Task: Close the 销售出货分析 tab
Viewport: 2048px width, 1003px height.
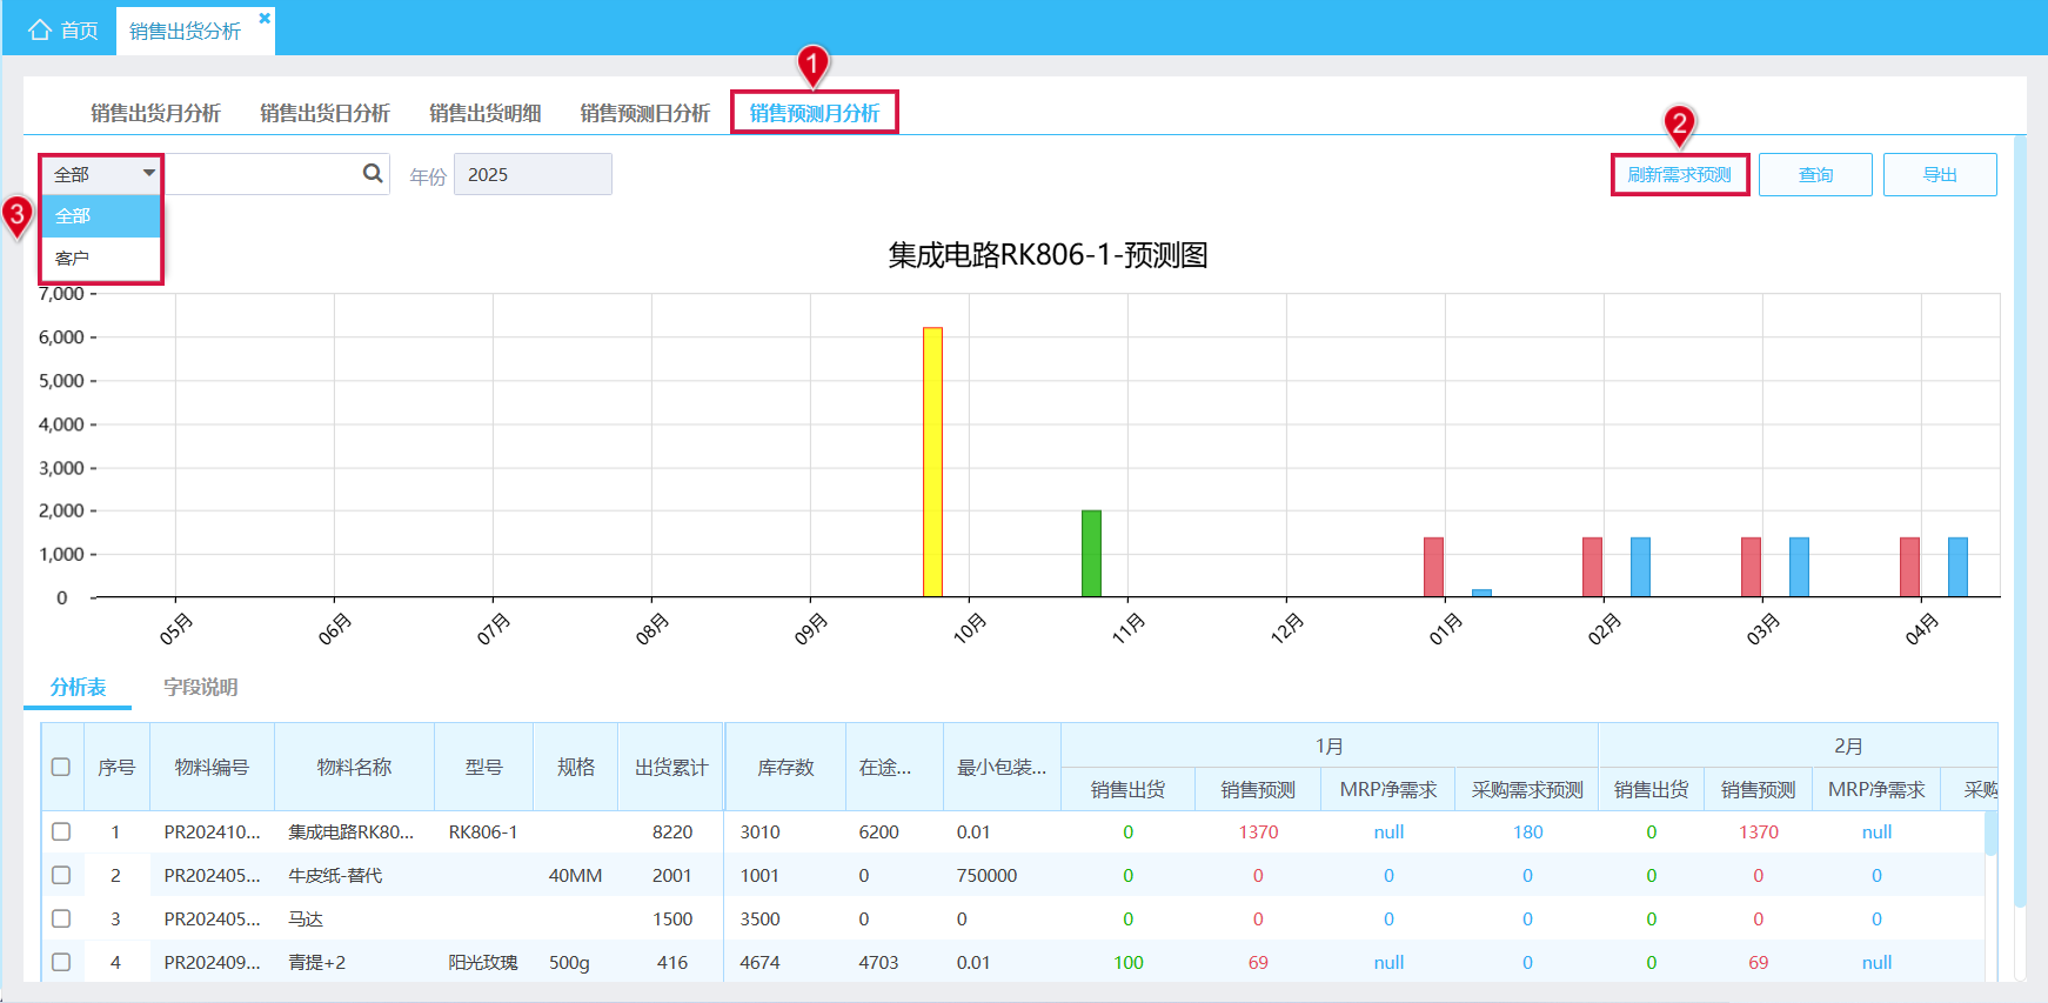Action: (265, 18)
